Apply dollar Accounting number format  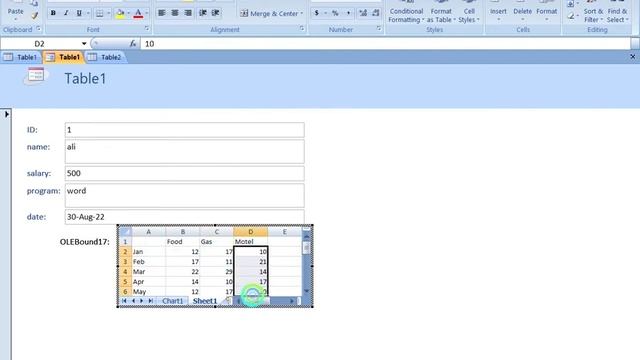[317, 13]
